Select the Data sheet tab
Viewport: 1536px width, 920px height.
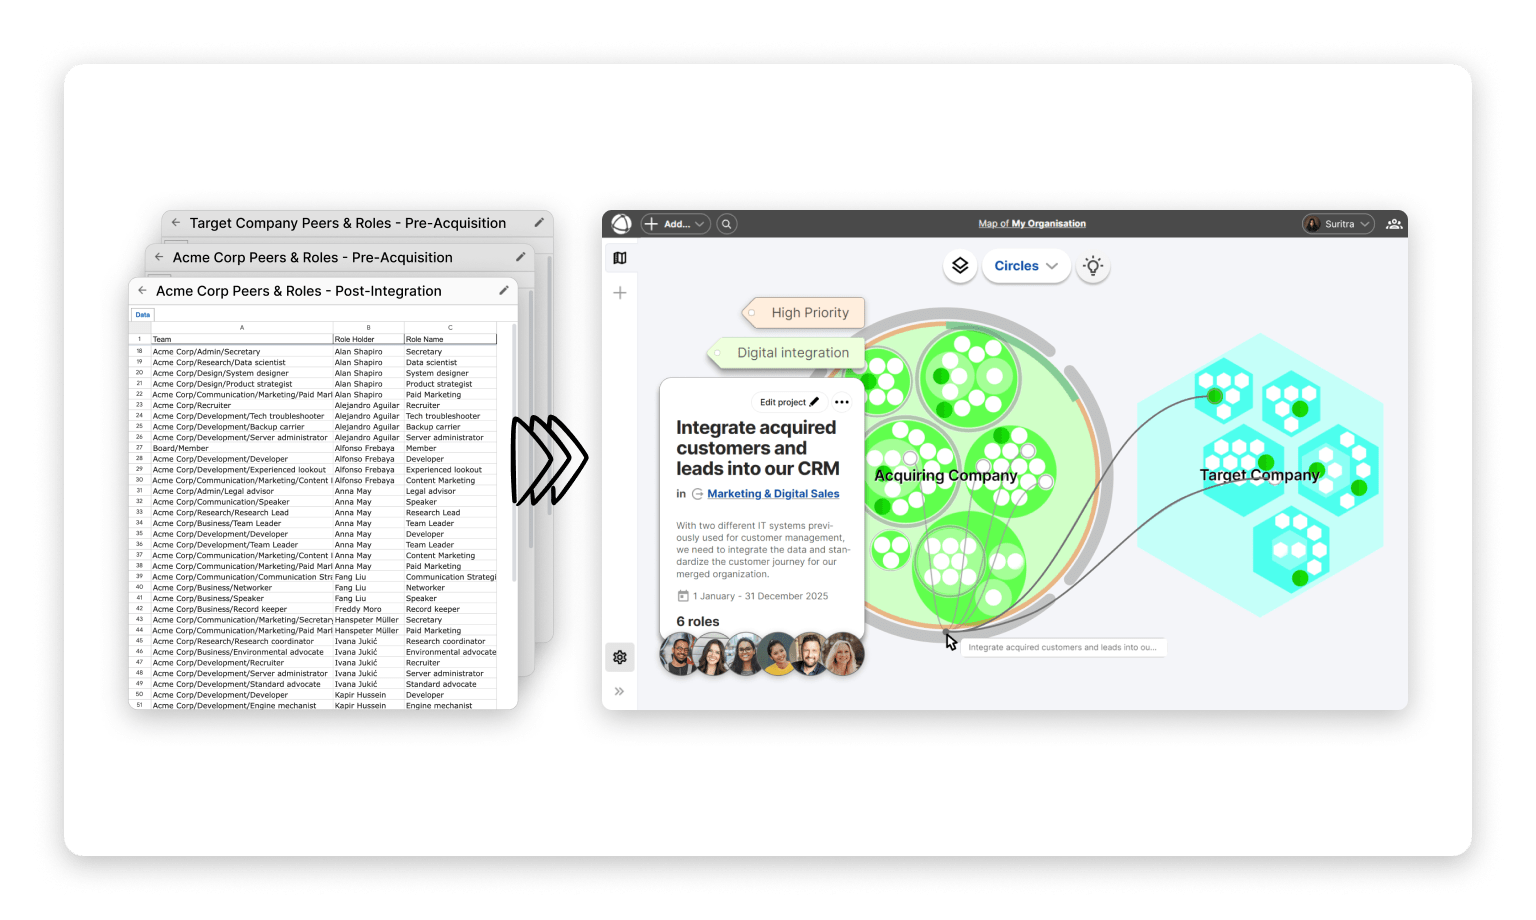tap(143, 315)
